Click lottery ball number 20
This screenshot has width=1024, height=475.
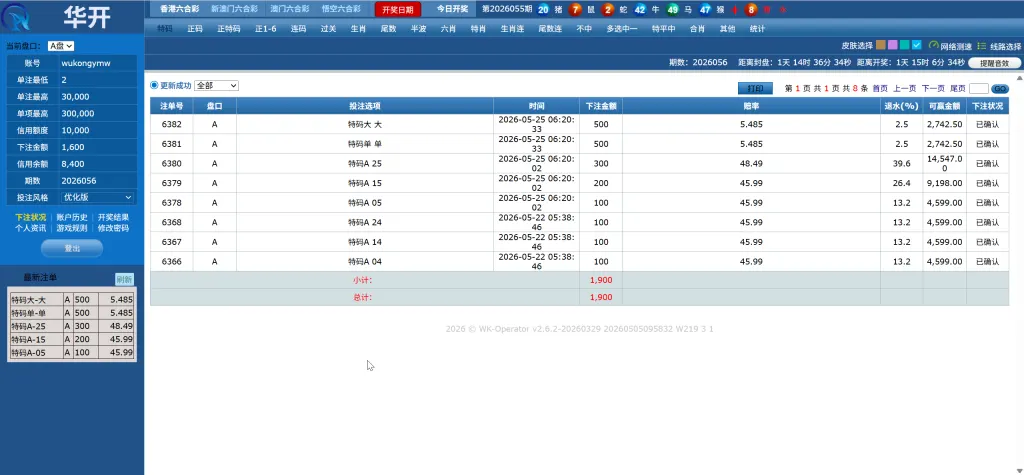pyautogui.click(x=543, y=10)
